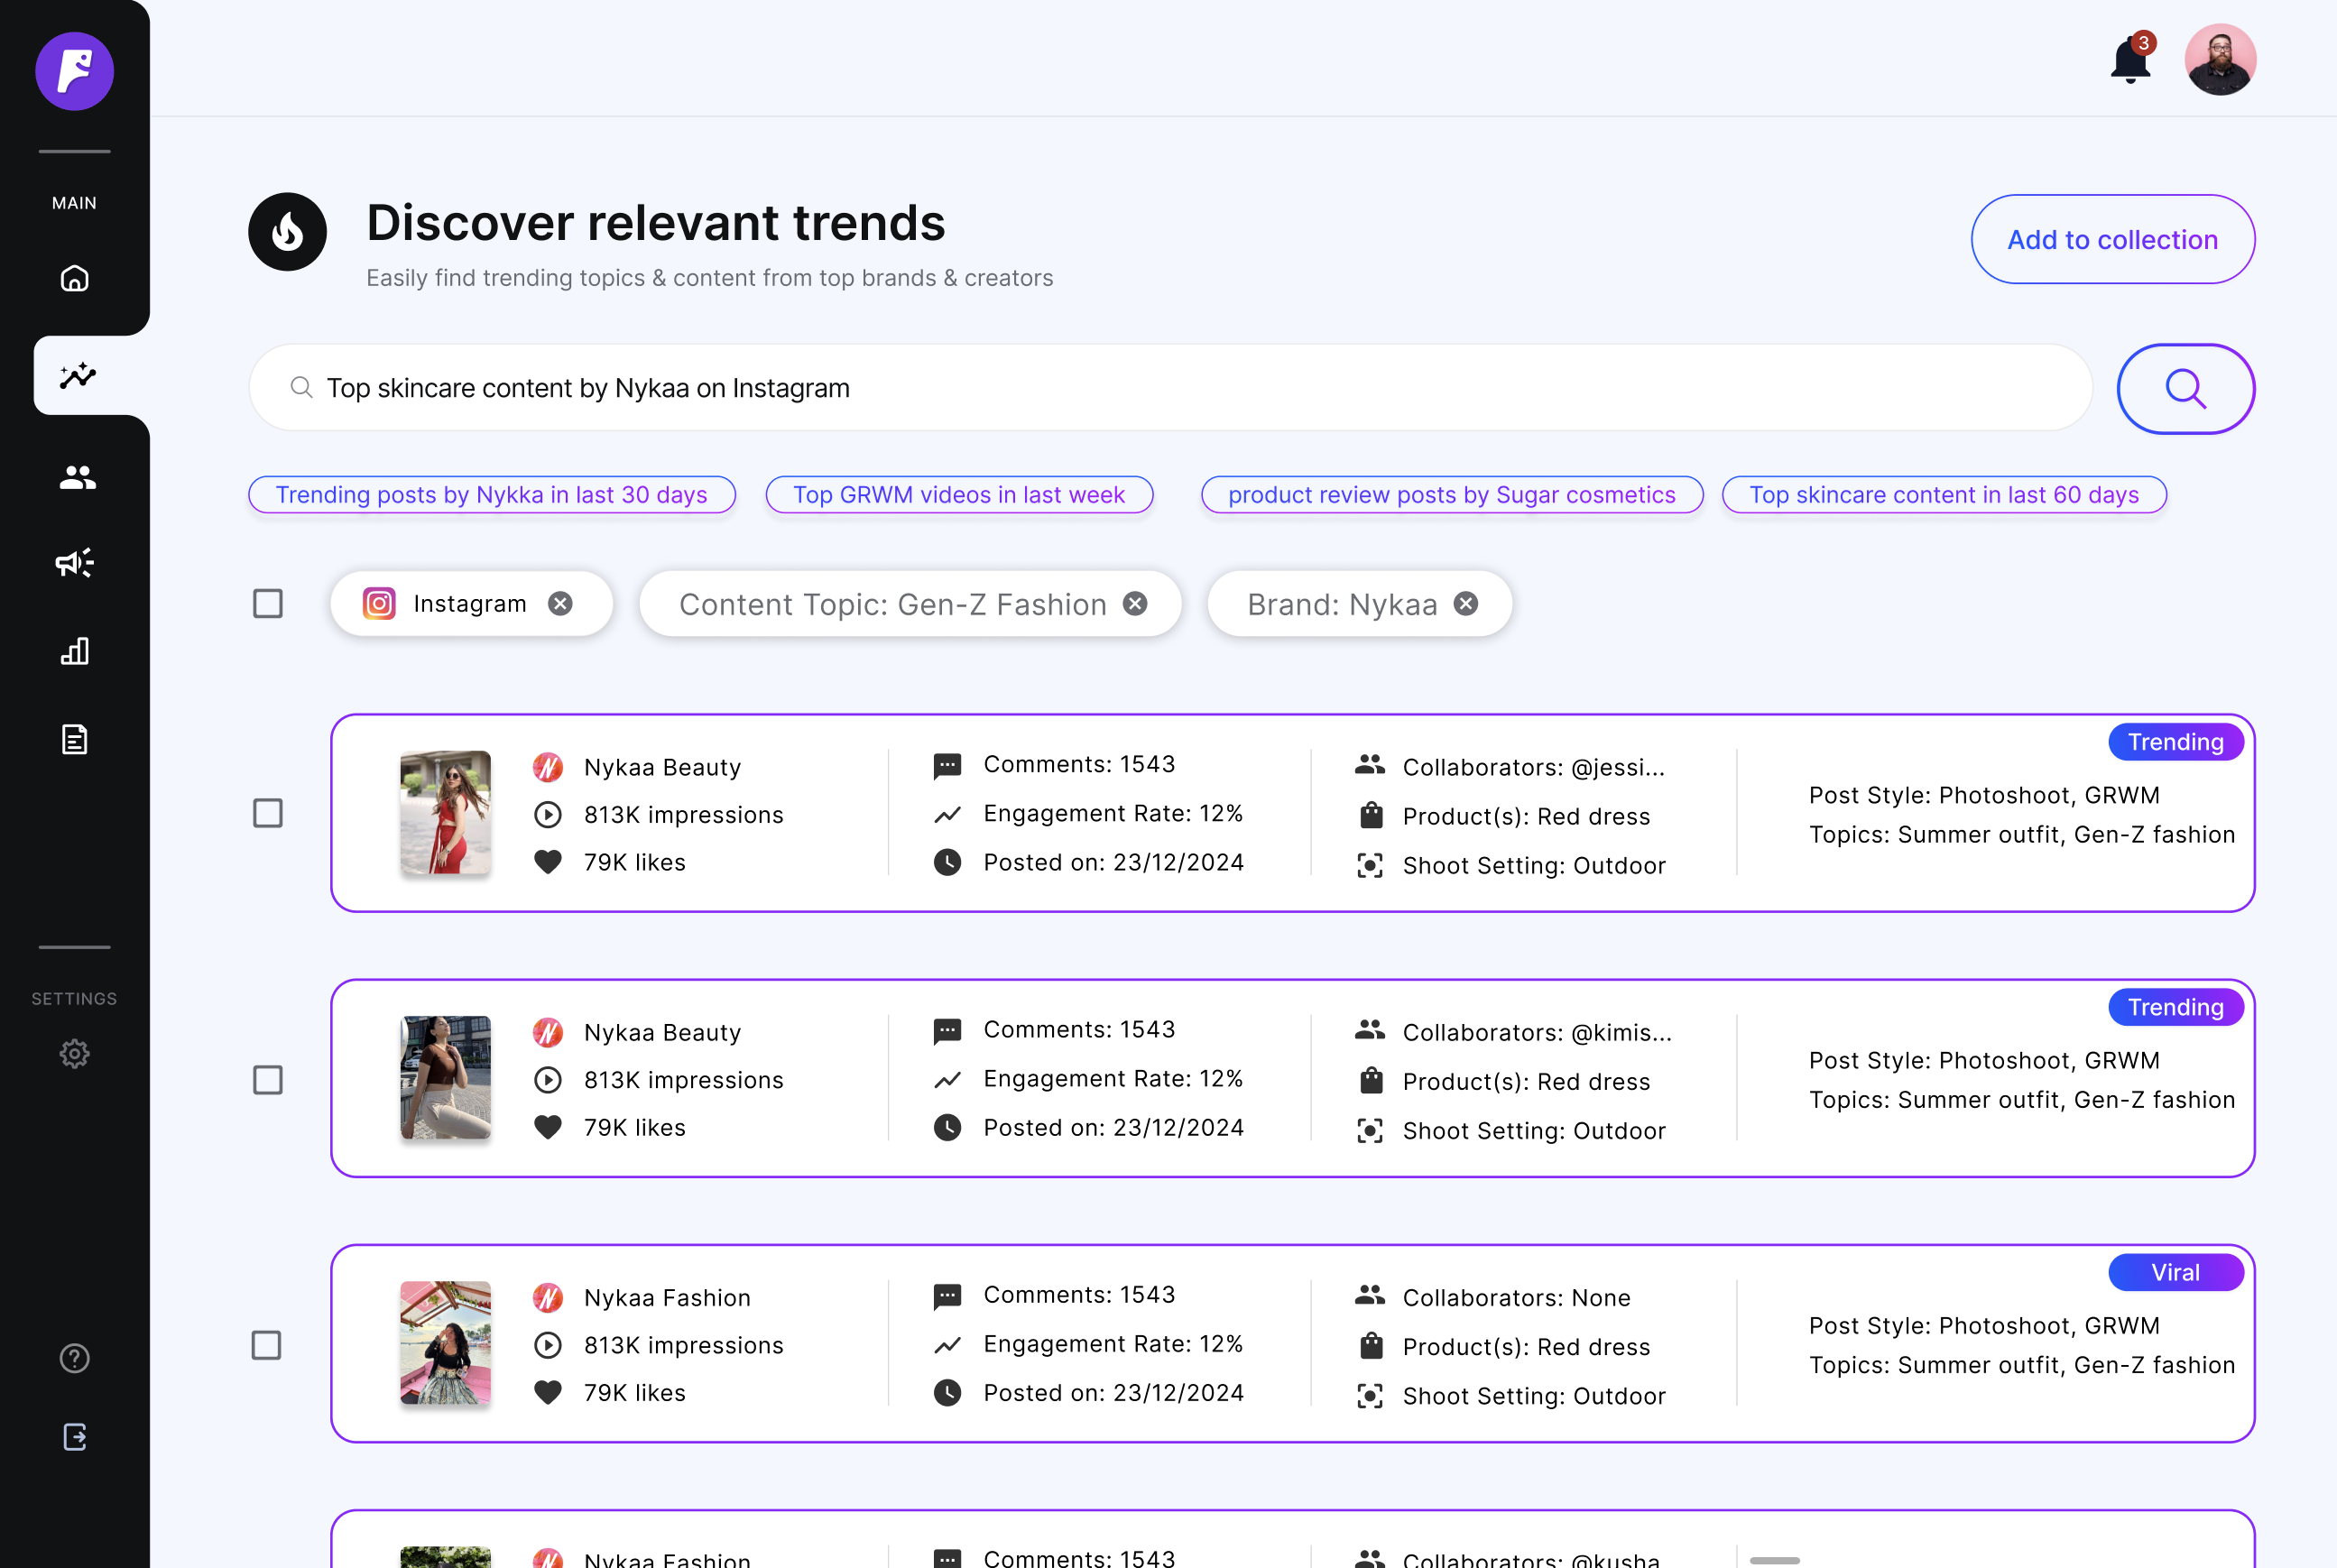The image size is (2337, 1568).
Task: Click Nykaa logo on first Nykaa Beauty post
Action: [x=548, y=767]
